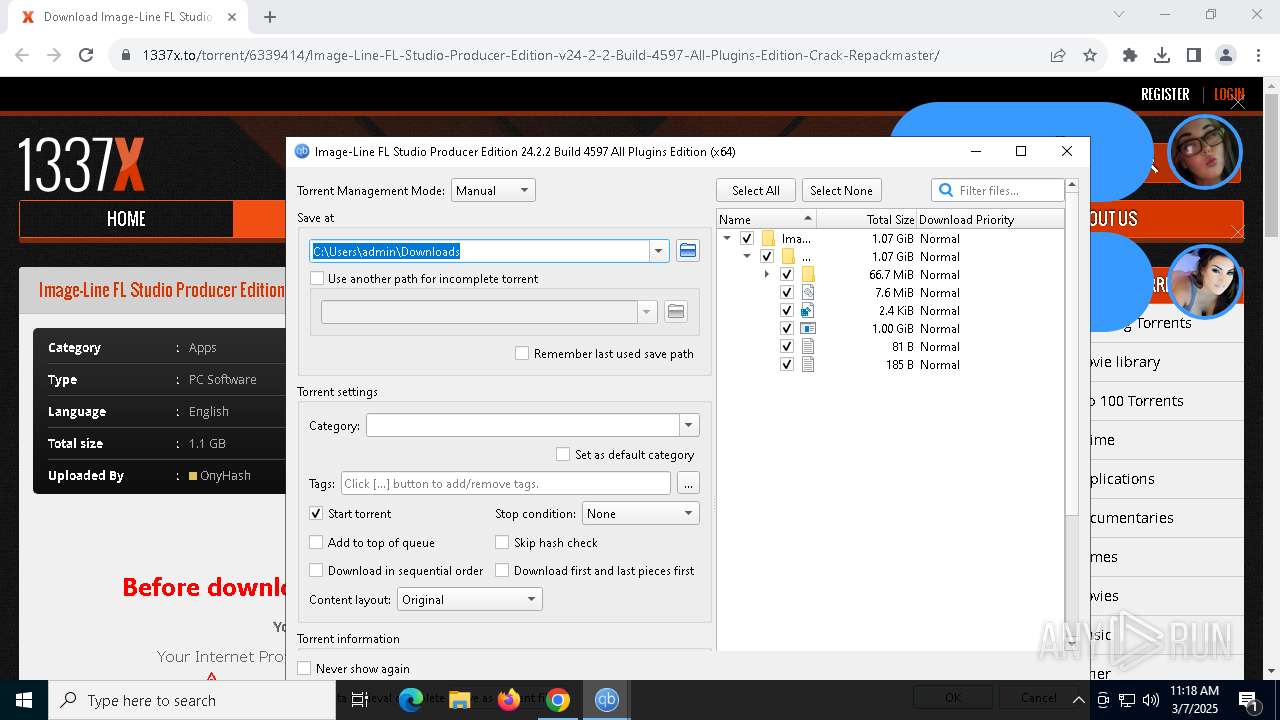Viewport: 1280px width, 720px height.
Task: Collapse the top-level 'Ima...' folder
Action: coord(727,239)
